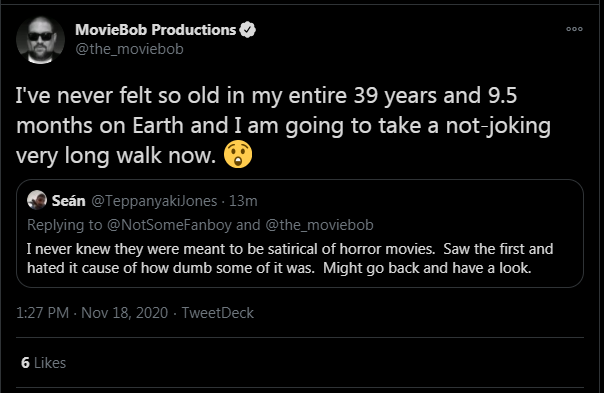
Task: Open MovieBob's profile picture
Action: point(40,40)
